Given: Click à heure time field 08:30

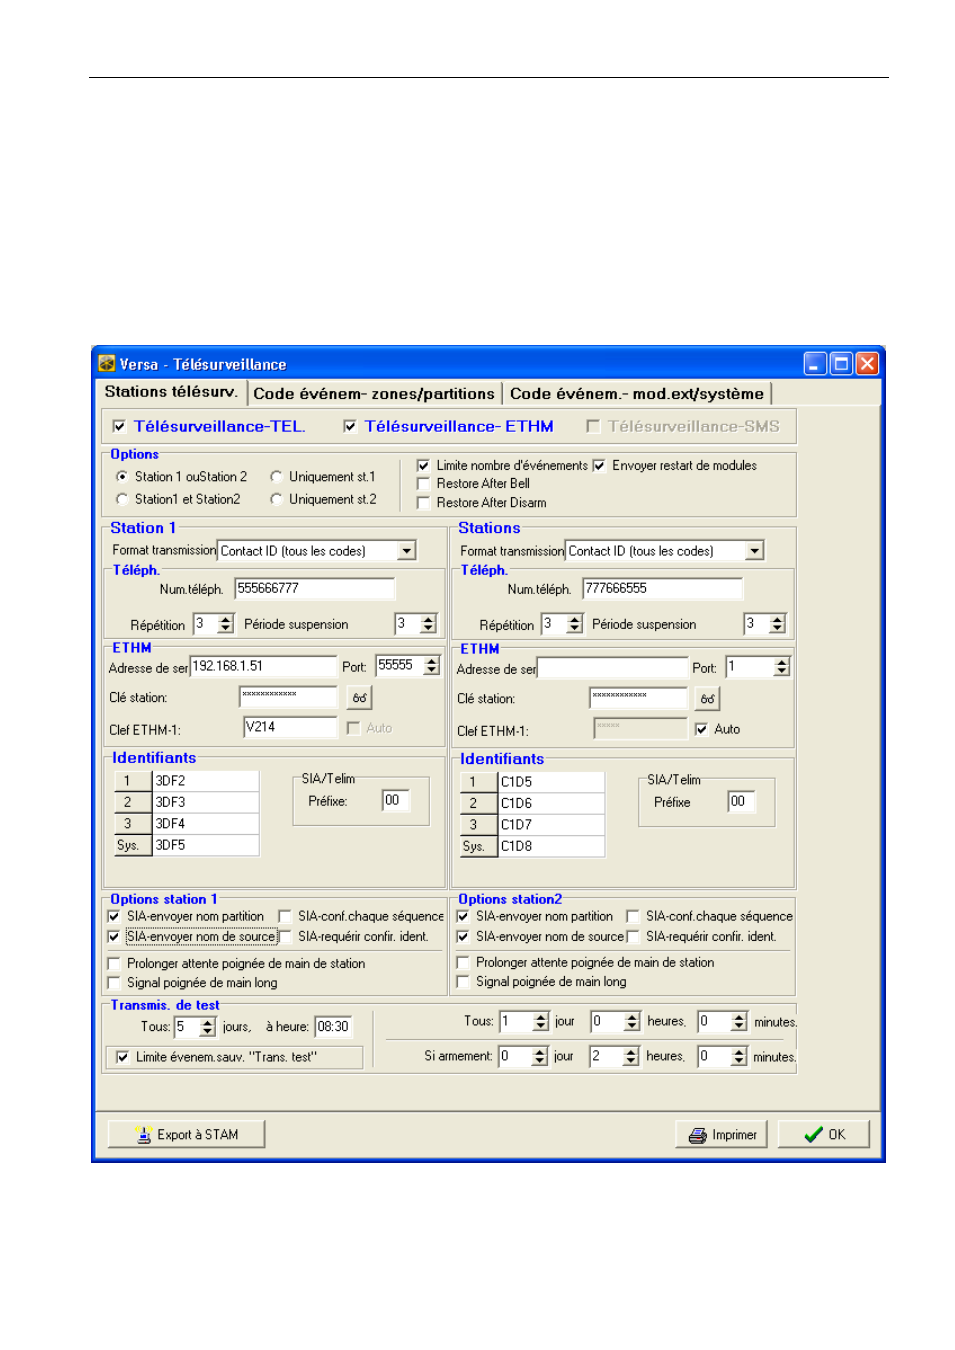Looking at the screenshot, I should [333, 1027].
